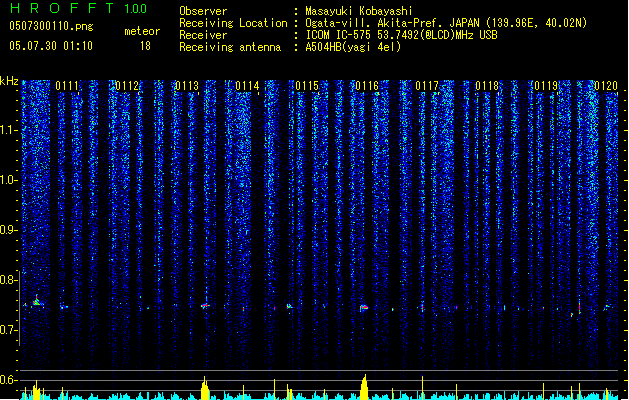Click time marker 0117
This screenshot has height=400, width=629.
pos(427,86)
